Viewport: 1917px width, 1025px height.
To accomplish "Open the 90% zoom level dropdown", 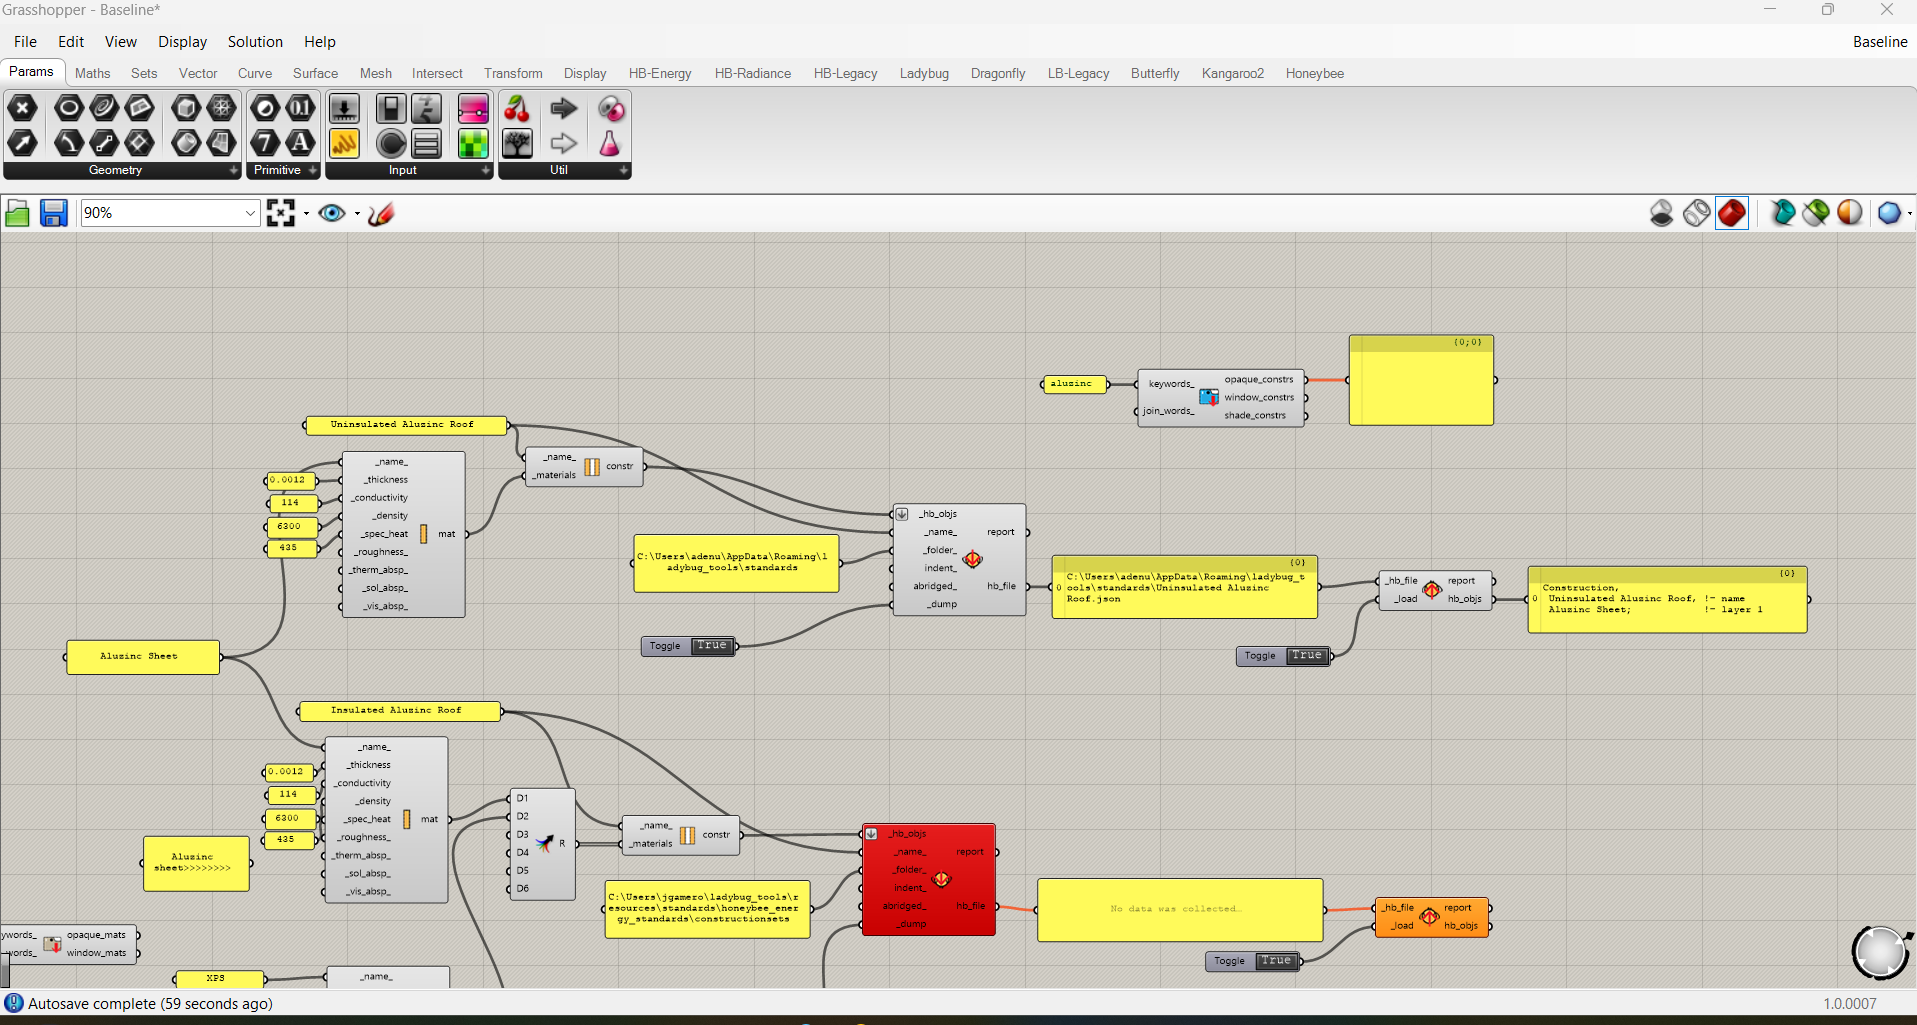I will pyautogui.click(x=250, y=213).
